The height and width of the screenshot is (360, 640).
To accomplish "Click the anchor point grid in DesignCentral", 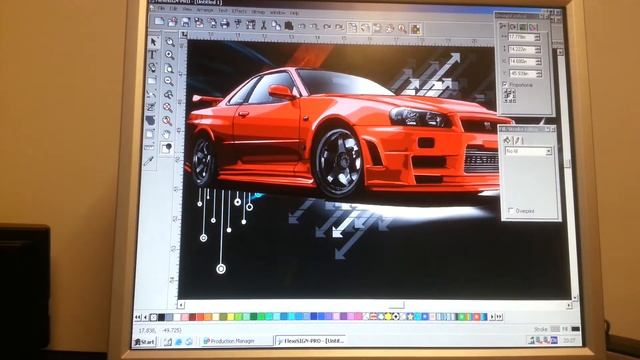I will point(509,96).
